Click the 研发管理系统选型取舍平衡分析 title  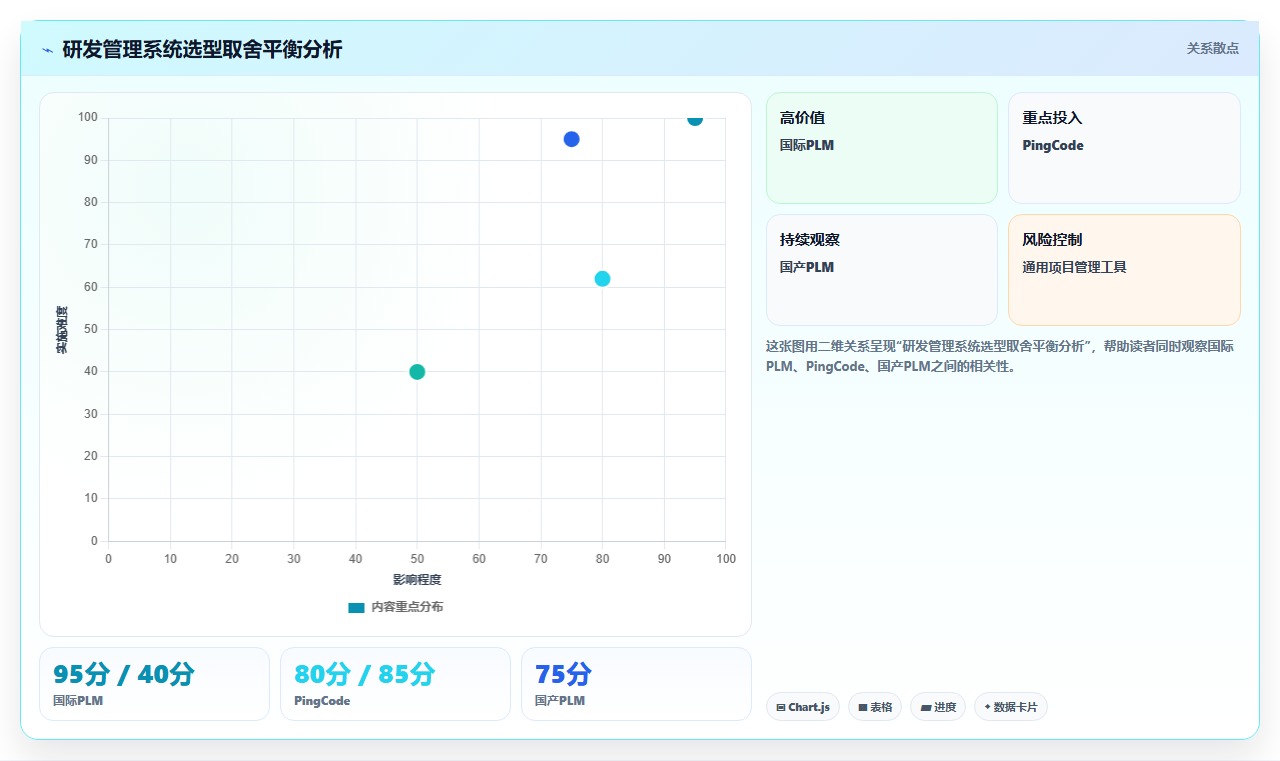[x=202, y=49]
